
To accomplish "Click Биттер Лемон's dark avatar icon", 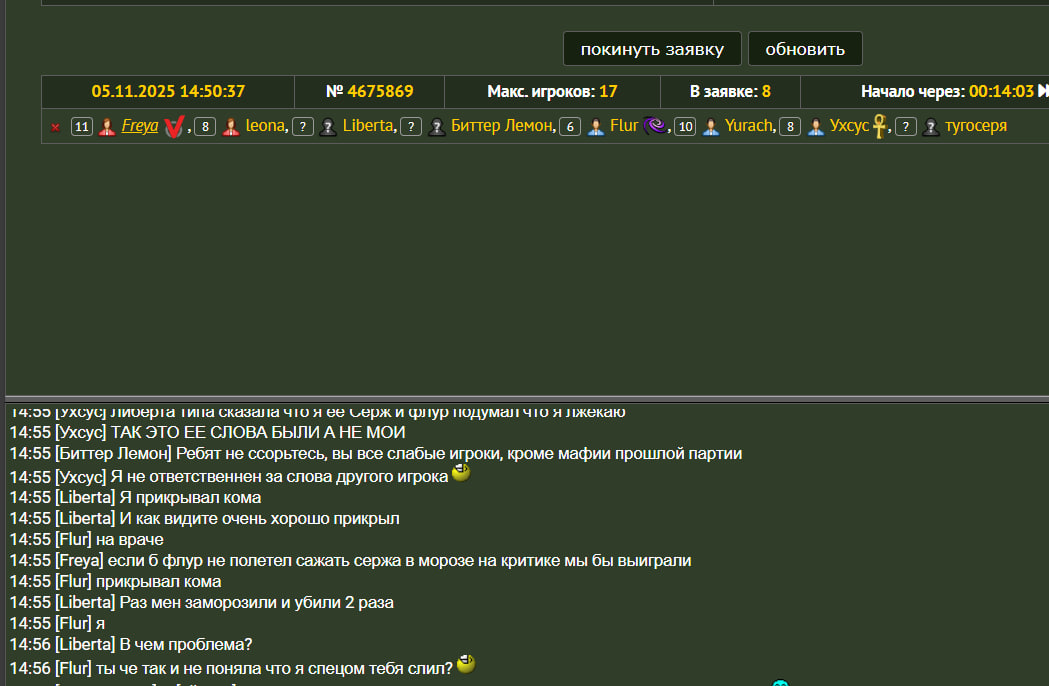I will pos(437,126).
